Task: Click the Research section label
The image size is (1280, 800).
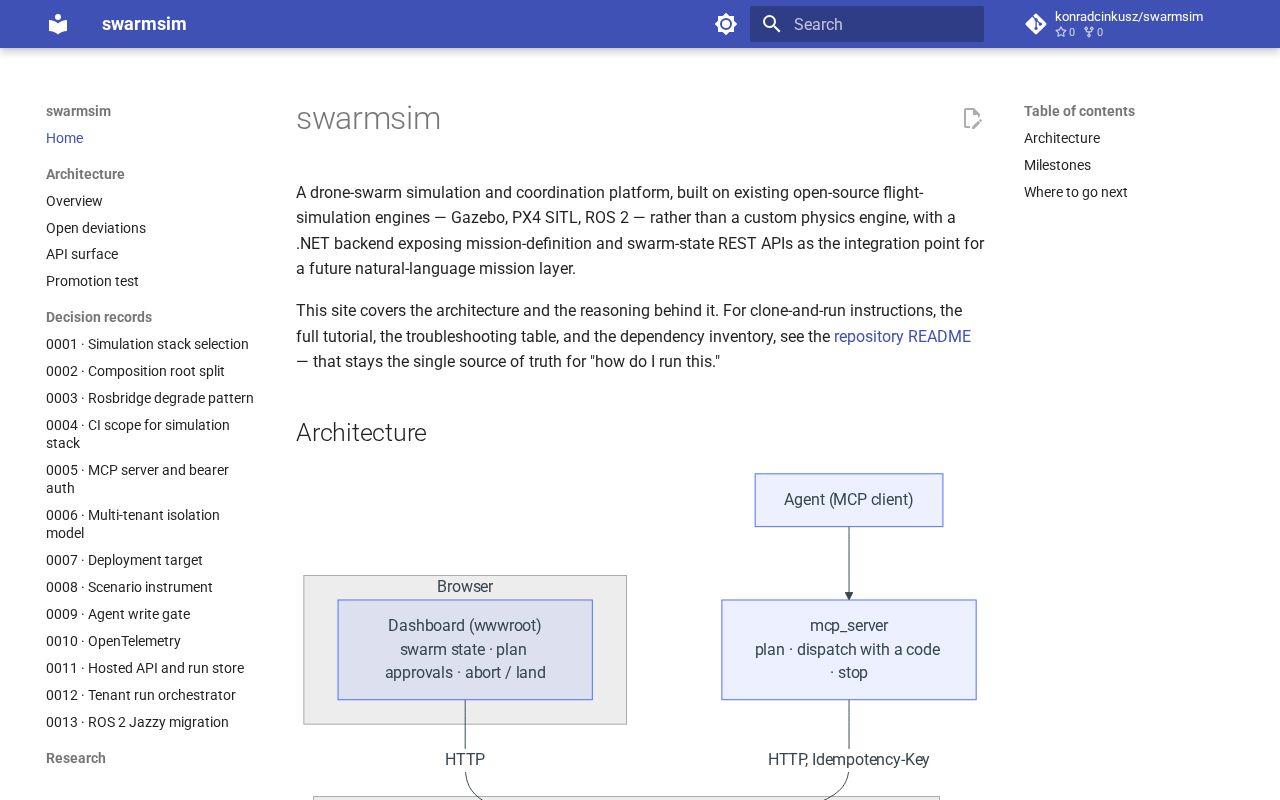Action: pos(76,758)
